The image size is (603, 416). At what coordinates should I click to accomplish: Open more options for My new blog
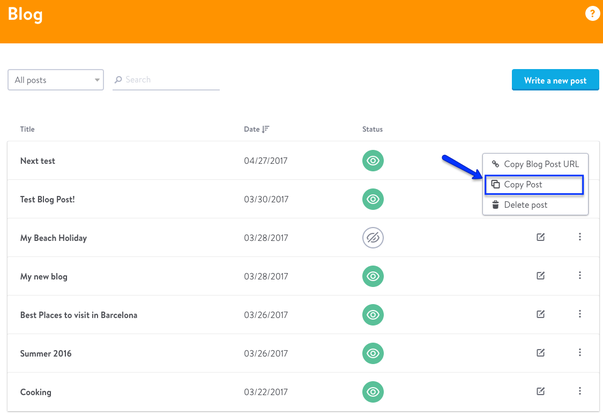coord(580,275)
